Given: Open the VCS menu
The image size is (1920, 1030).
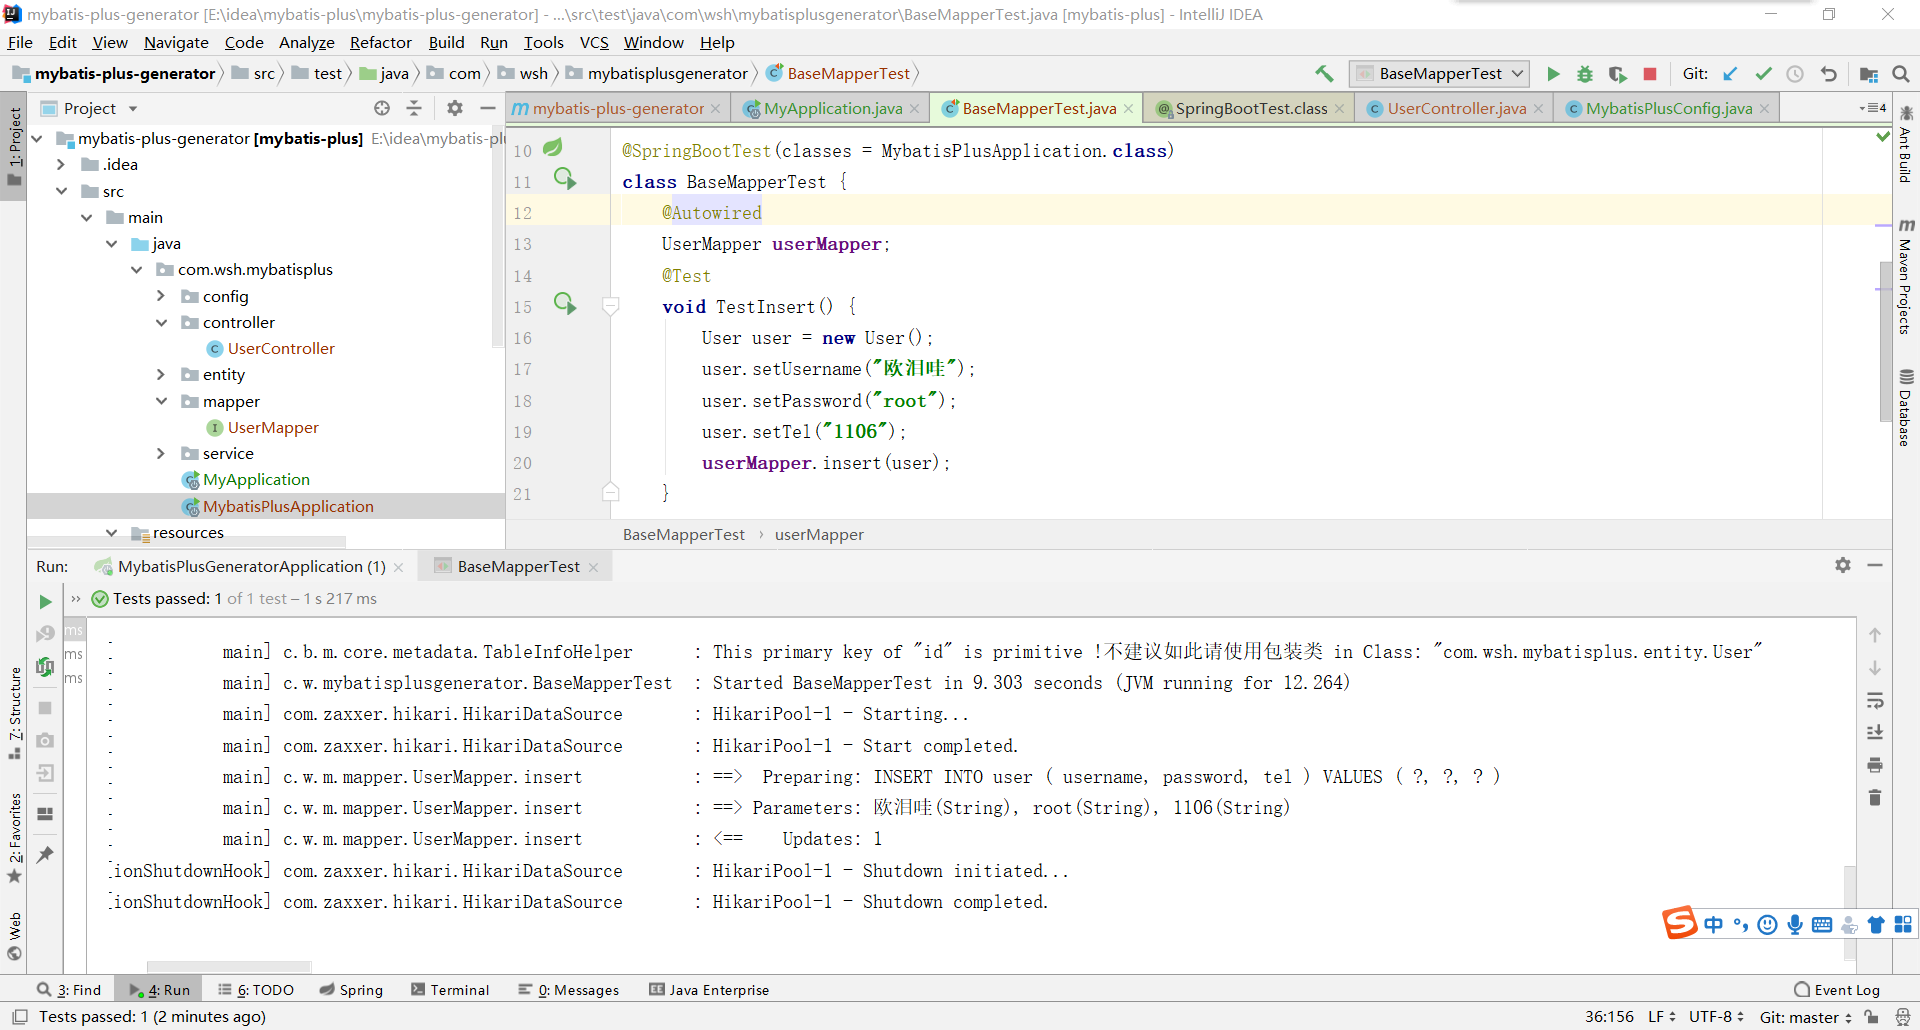Looking at the screenshot, I should click(594, 42).
